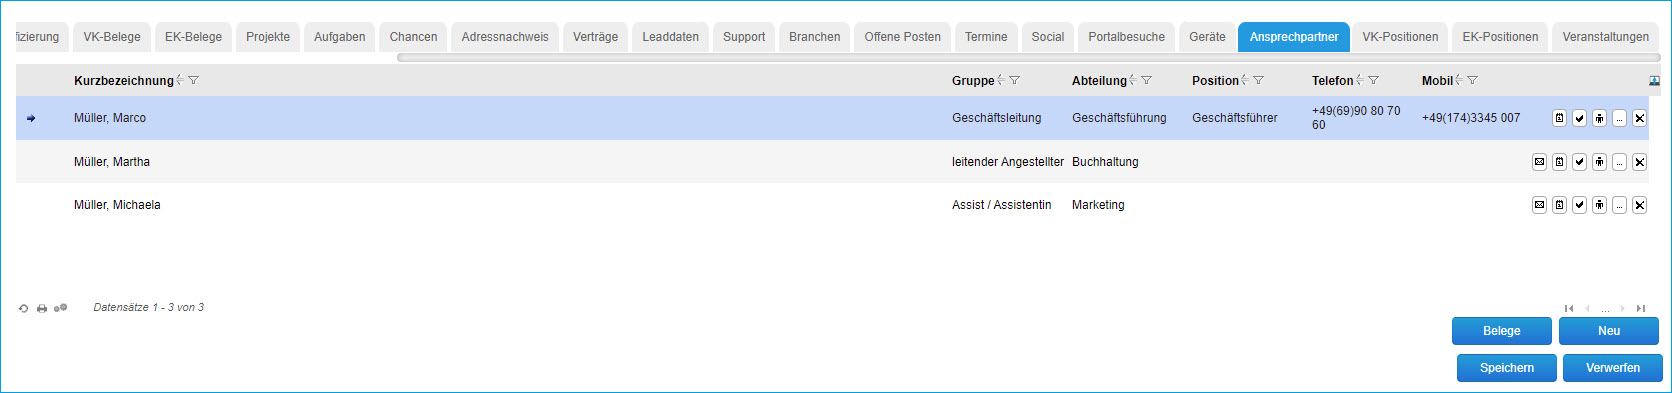Refresh the contact list
Screen dimensions: 1672x393
click(23, 308)
